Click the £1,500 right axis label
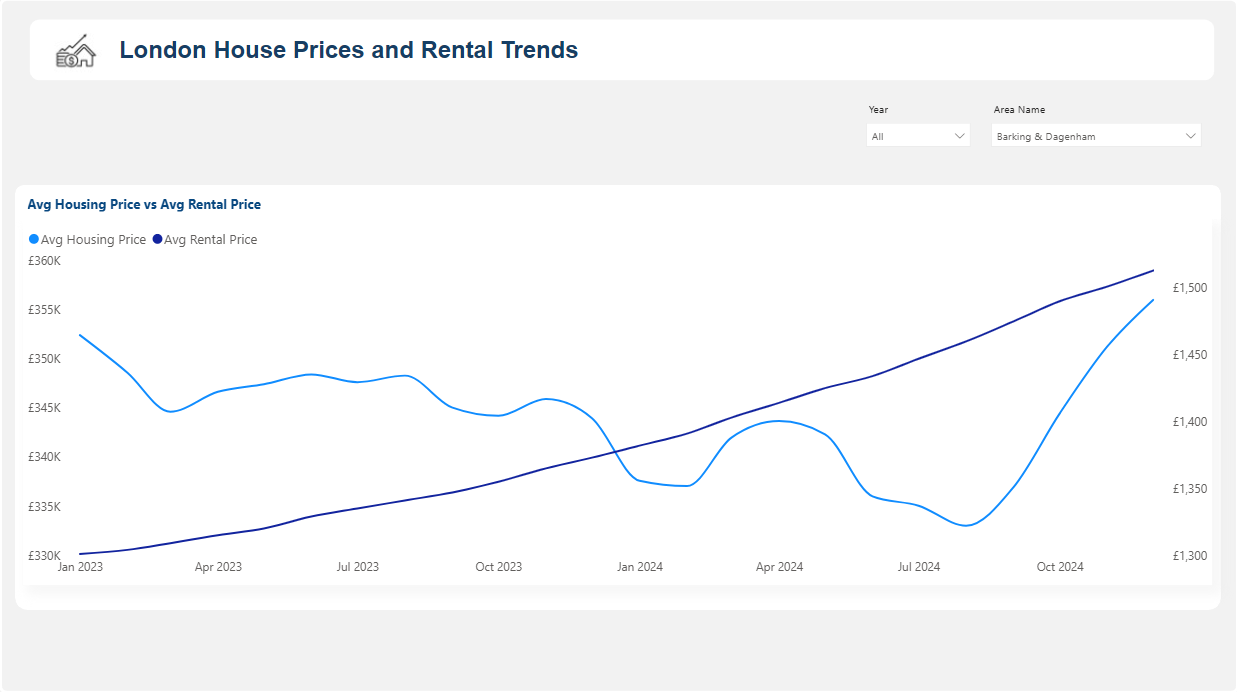1237x692 pixels. pos(1190,288)
